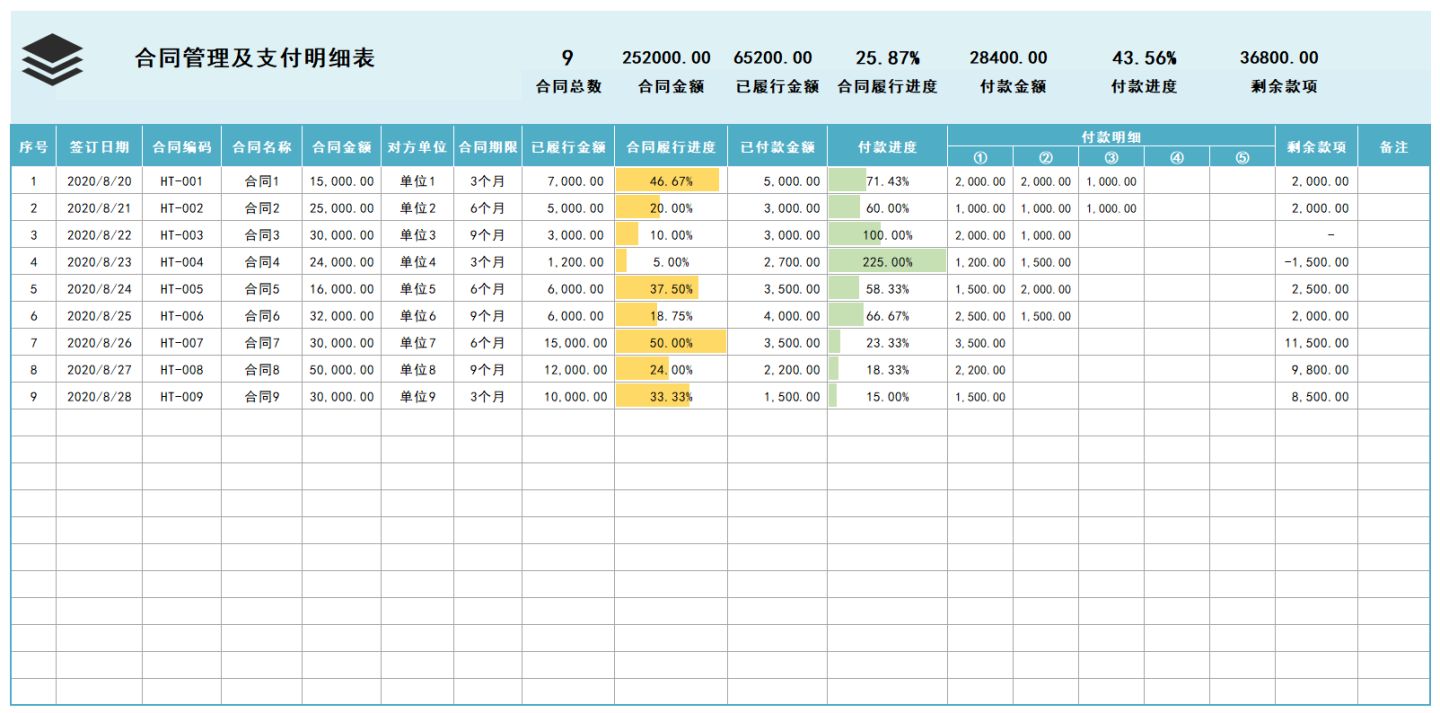
Task: Click the circled number ② payment column header
Action: [1045, 157]
